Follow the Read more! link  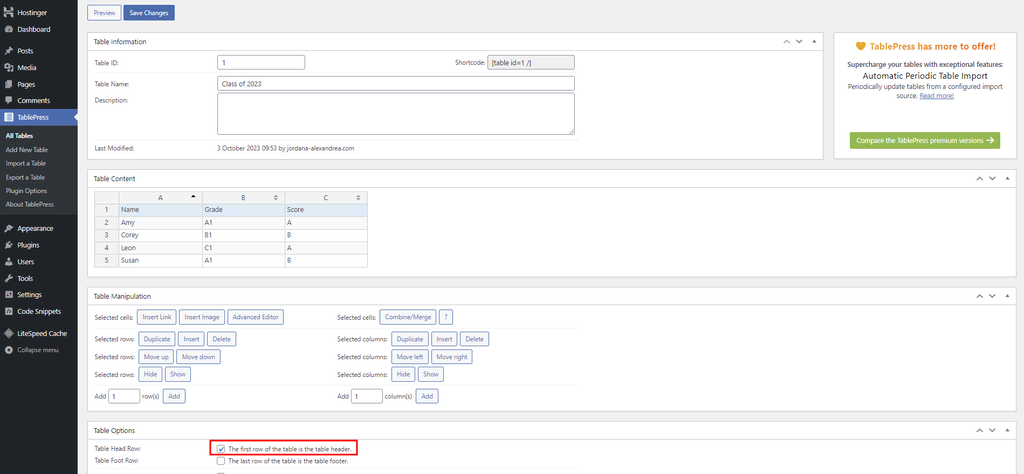point(936,95)
